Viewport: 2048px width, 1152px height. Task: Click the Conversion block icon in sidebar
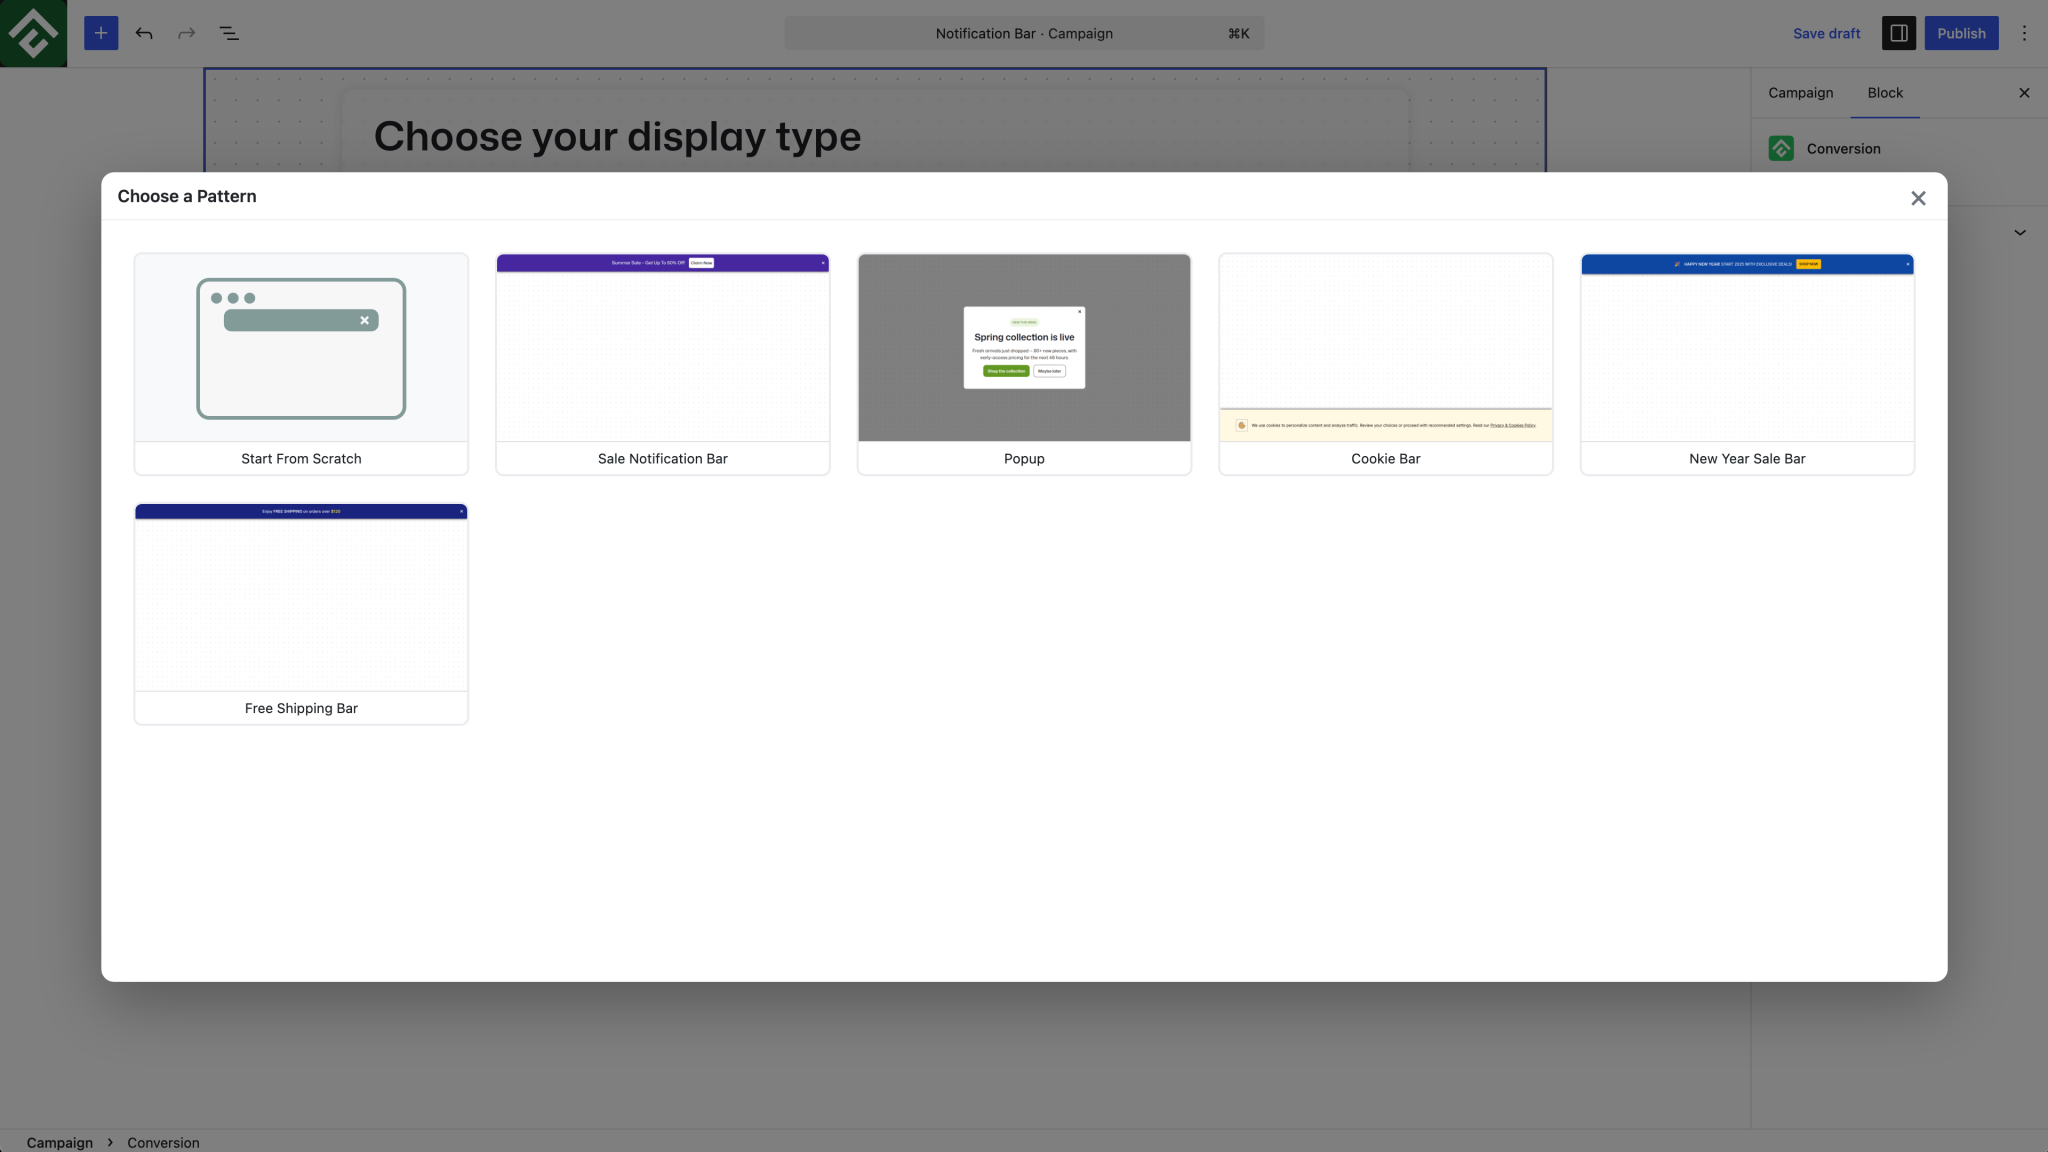point(1781,148)
